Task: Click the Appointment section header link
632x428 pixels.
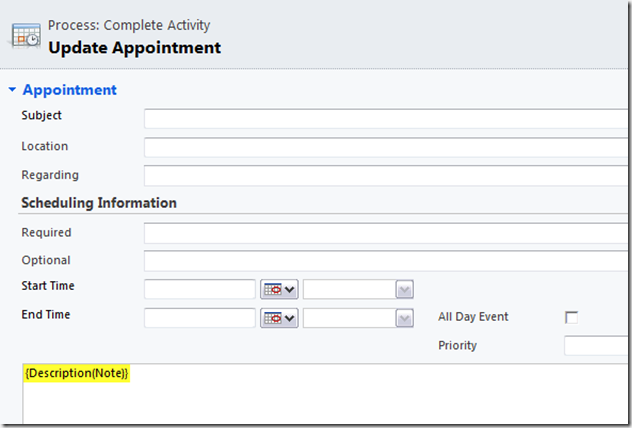Action: (69, 90)
